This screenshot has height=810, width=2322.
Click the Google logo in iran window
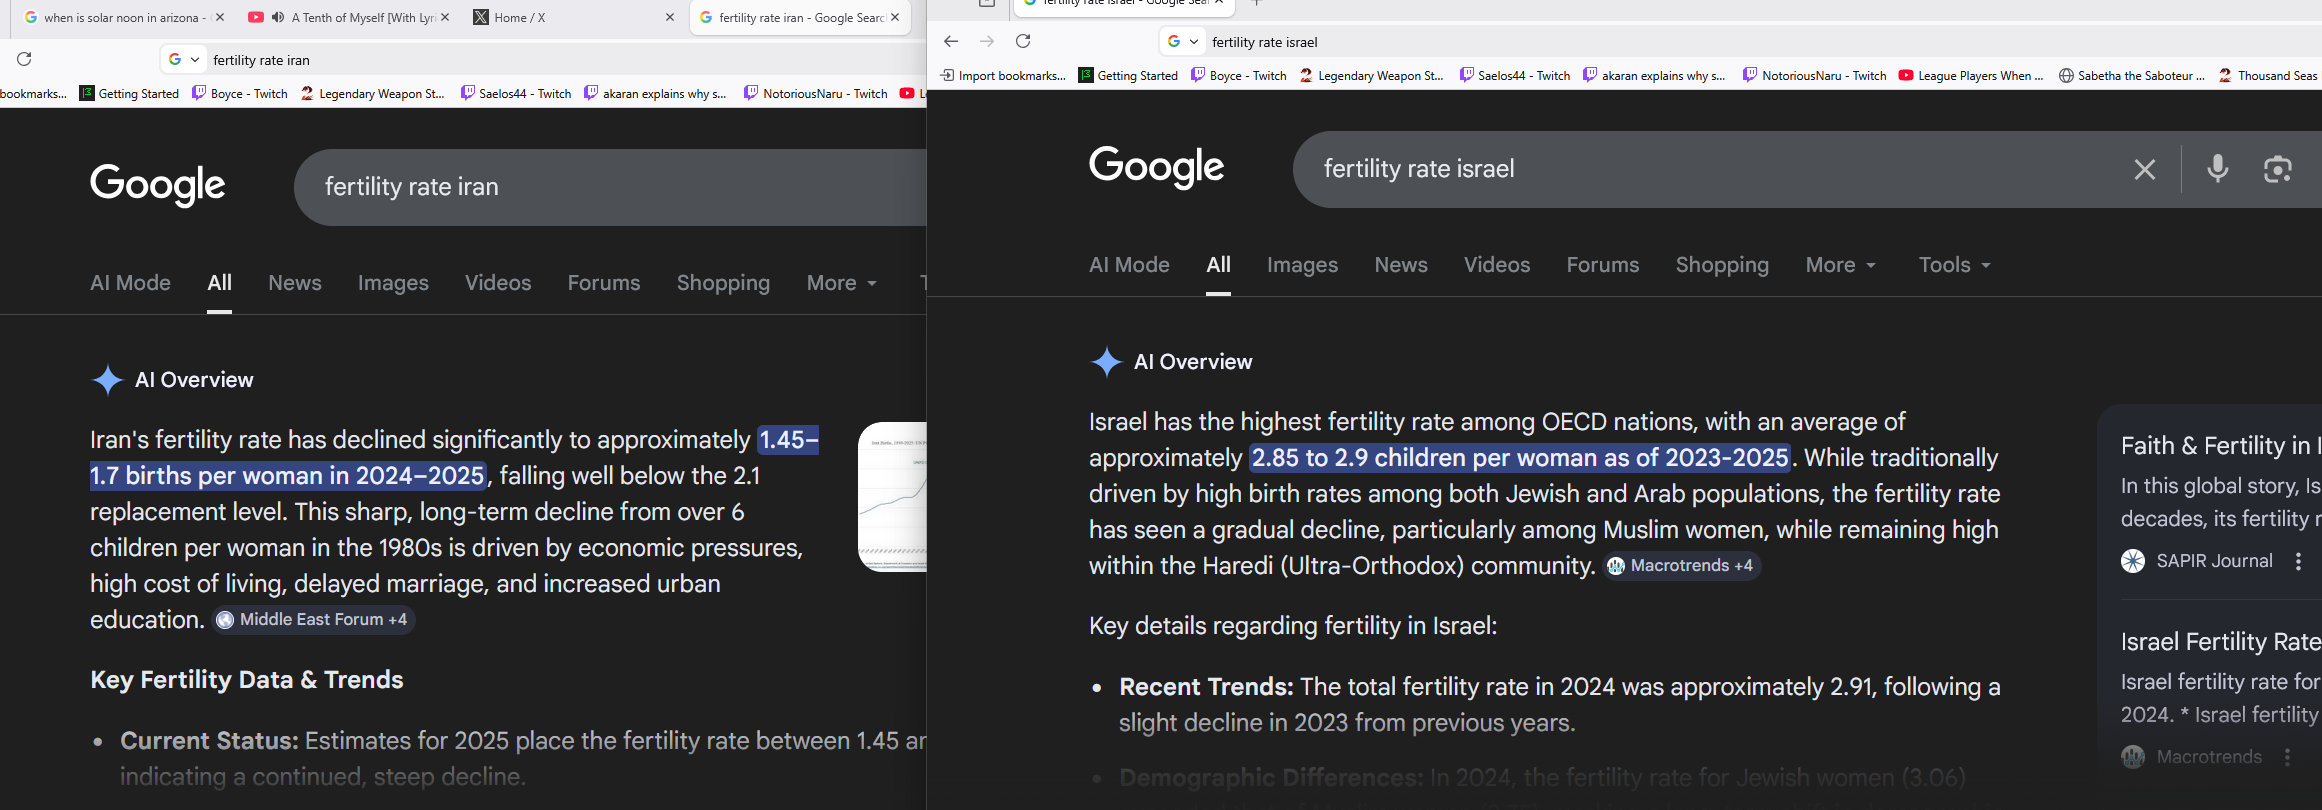pyautogui.click(x=158, y=186)
